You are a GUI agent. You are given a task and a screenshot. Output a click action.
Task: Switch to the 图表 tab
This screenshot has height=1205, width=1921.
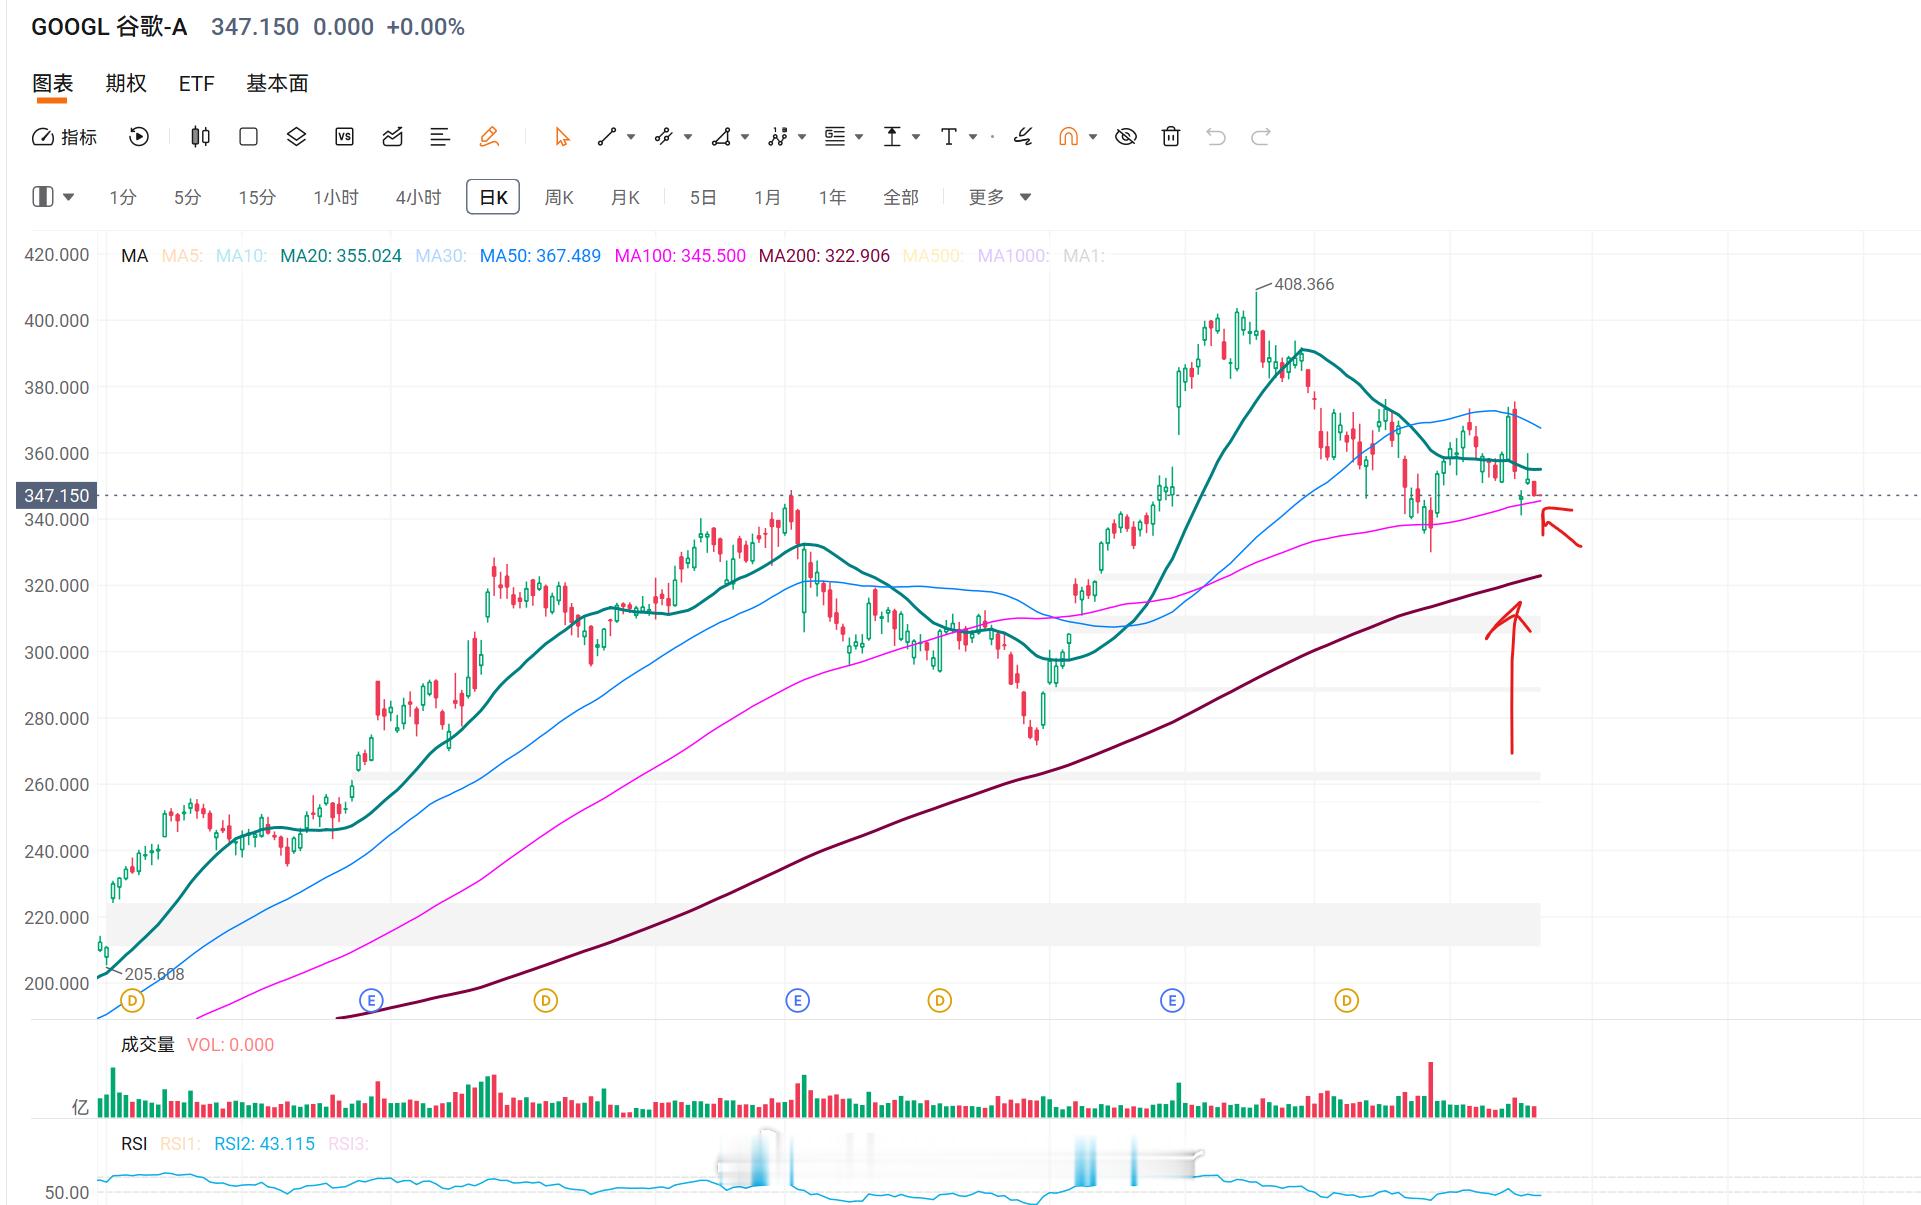pyautogui.click(x=52, y=83)
